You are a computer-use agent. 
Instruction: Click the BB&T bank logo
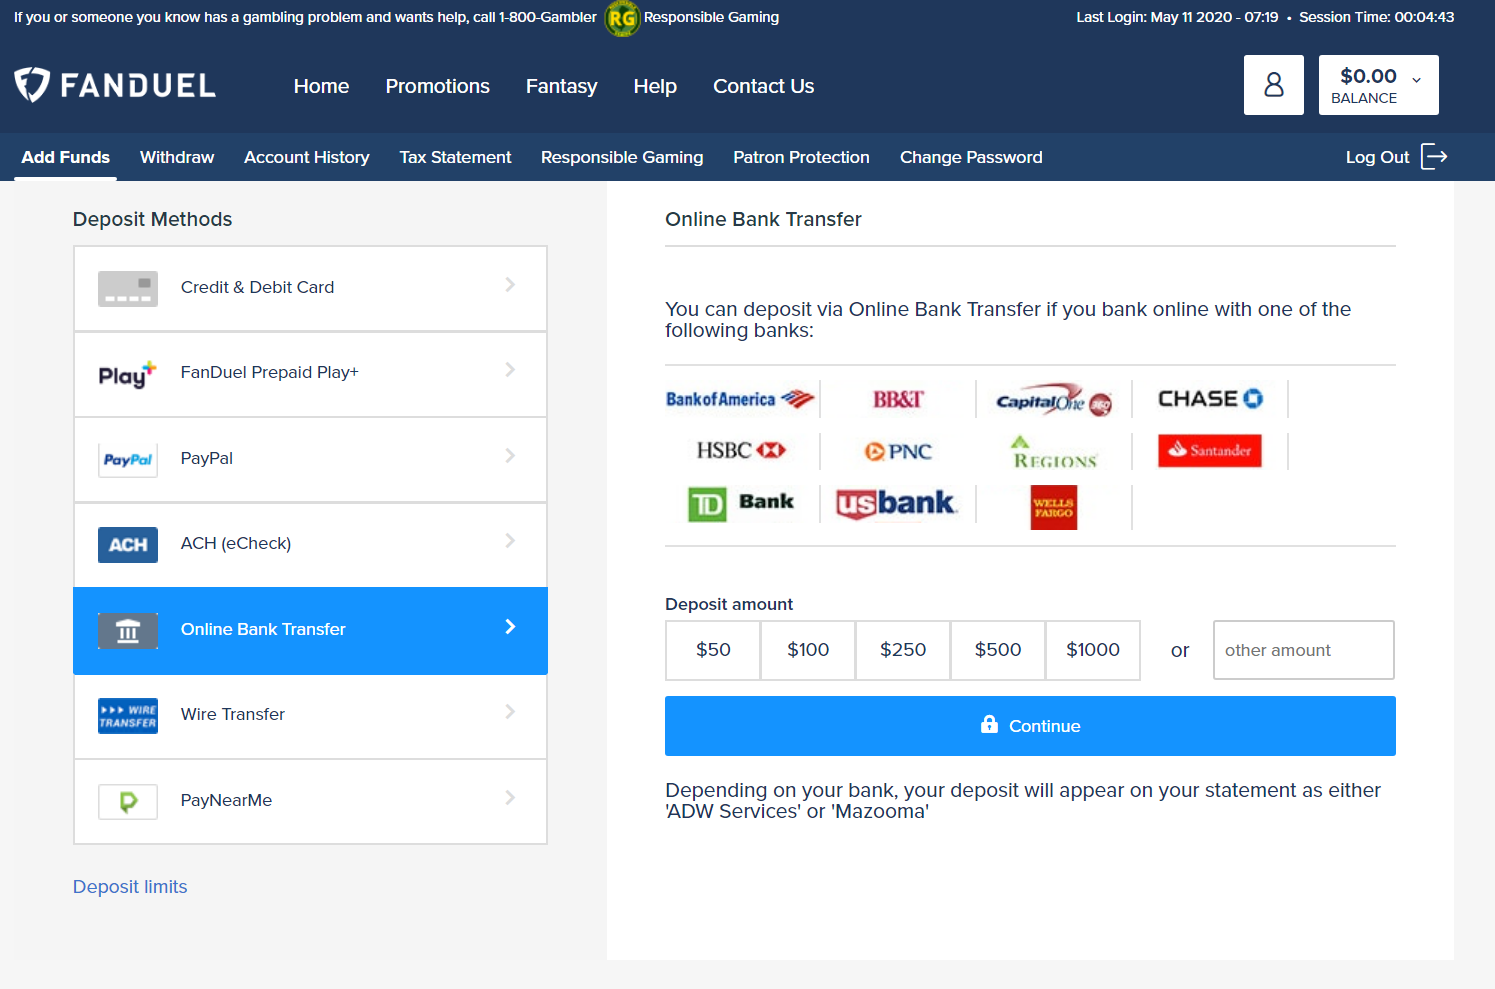click(x=898, y=399)
